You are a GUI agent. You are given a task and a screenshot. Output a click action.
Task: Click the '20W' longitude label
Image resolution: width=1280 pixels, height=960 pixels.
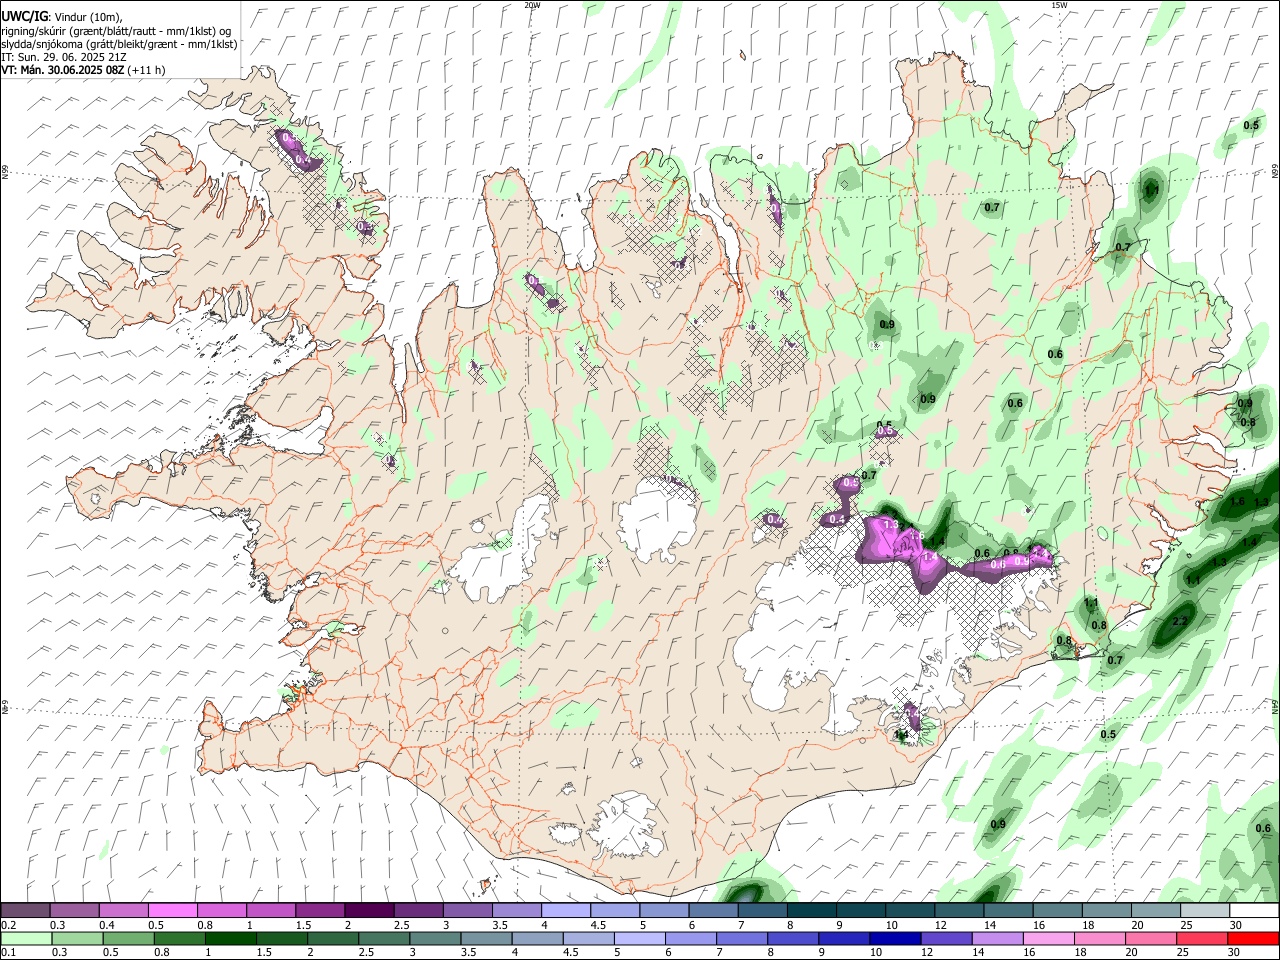tap(532, 5)
